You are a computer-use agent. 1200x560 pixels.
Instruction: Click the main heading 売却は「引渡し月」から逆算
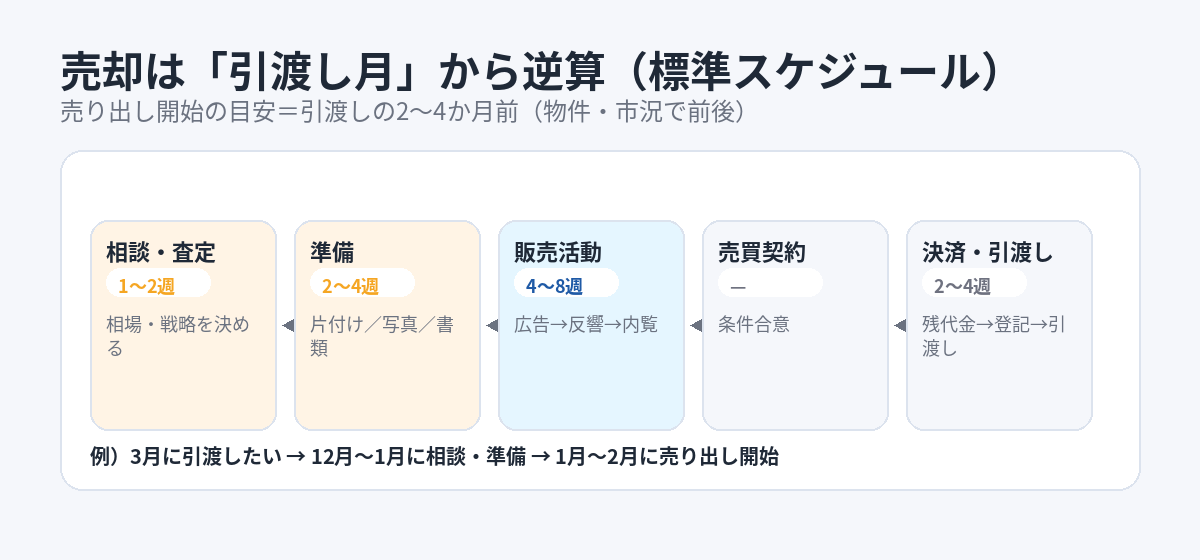530,73
